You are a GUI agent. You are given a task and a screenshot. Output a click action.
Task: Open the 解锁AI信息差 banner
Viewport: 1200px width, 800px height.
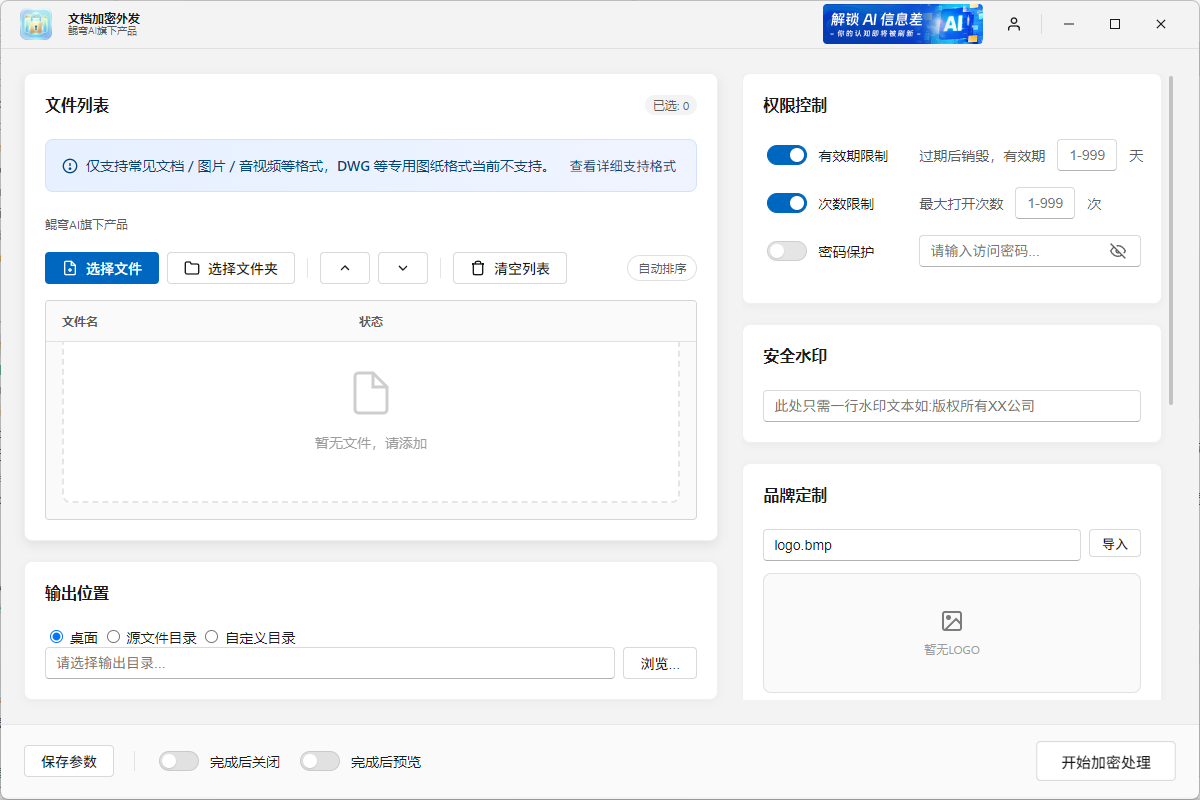(x=902, y=24)
